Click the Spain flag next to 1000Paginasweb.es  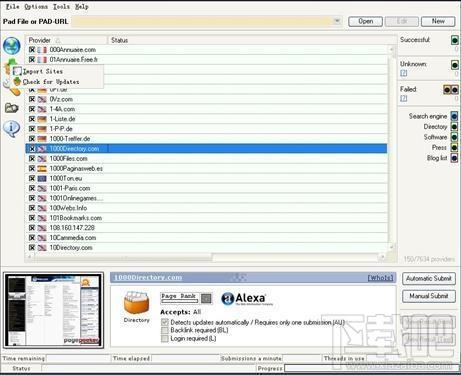(42, 169)
